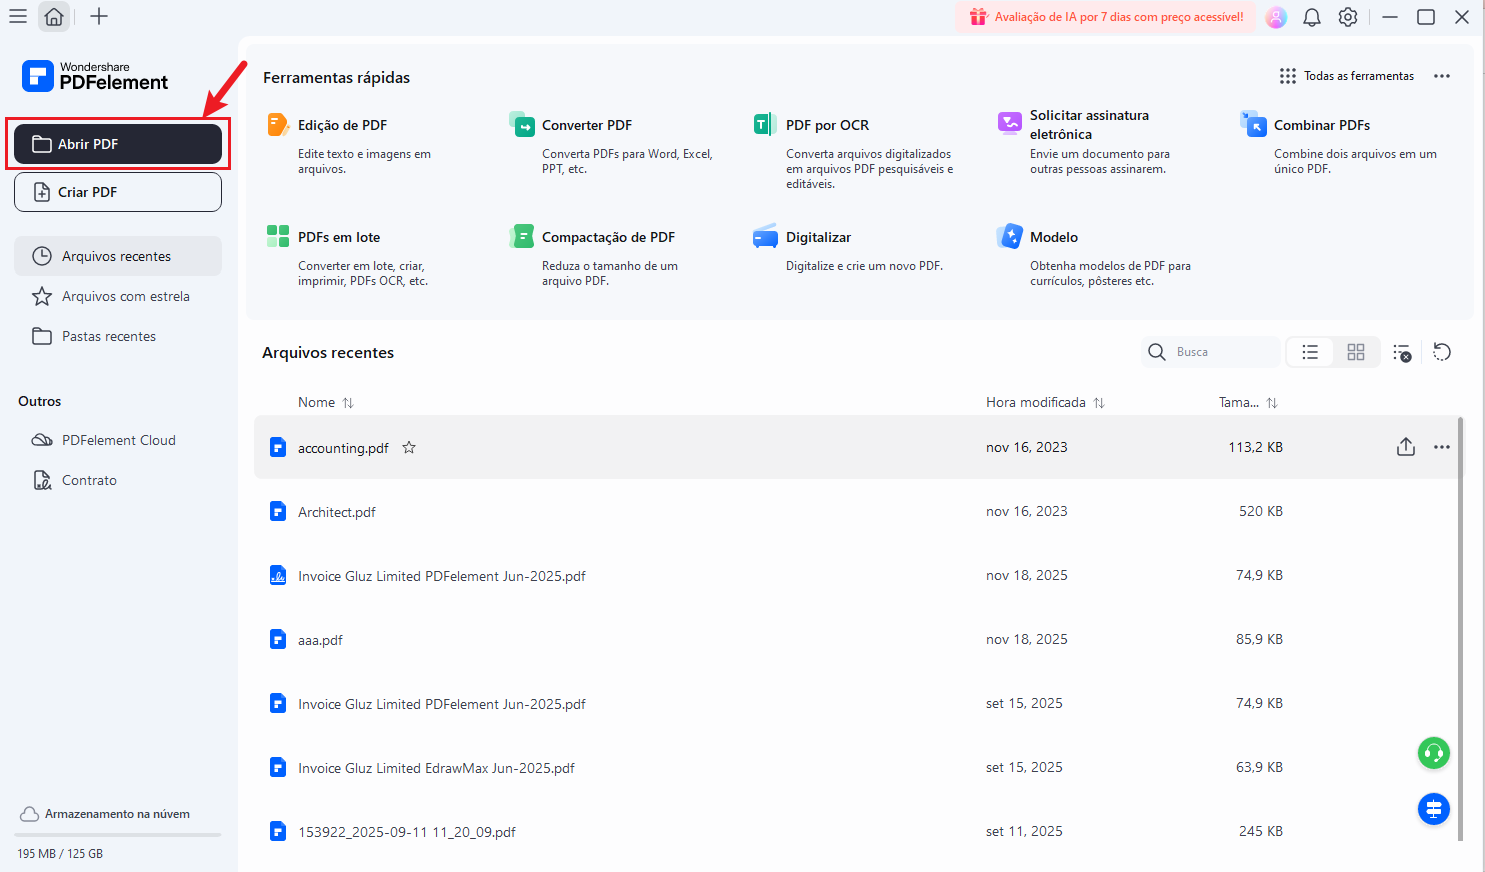Open the notifications bell
Viewport: 1485px width, 872px height.
[x=1312, y=17]
